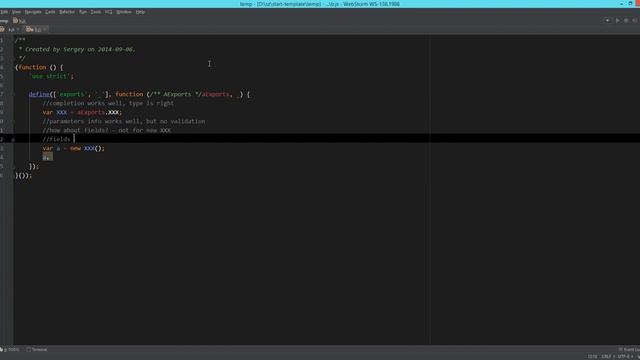This screenshot has width=640, height=360.
Task: Open the Navigate menu
Action: click(x=33, y=12)
